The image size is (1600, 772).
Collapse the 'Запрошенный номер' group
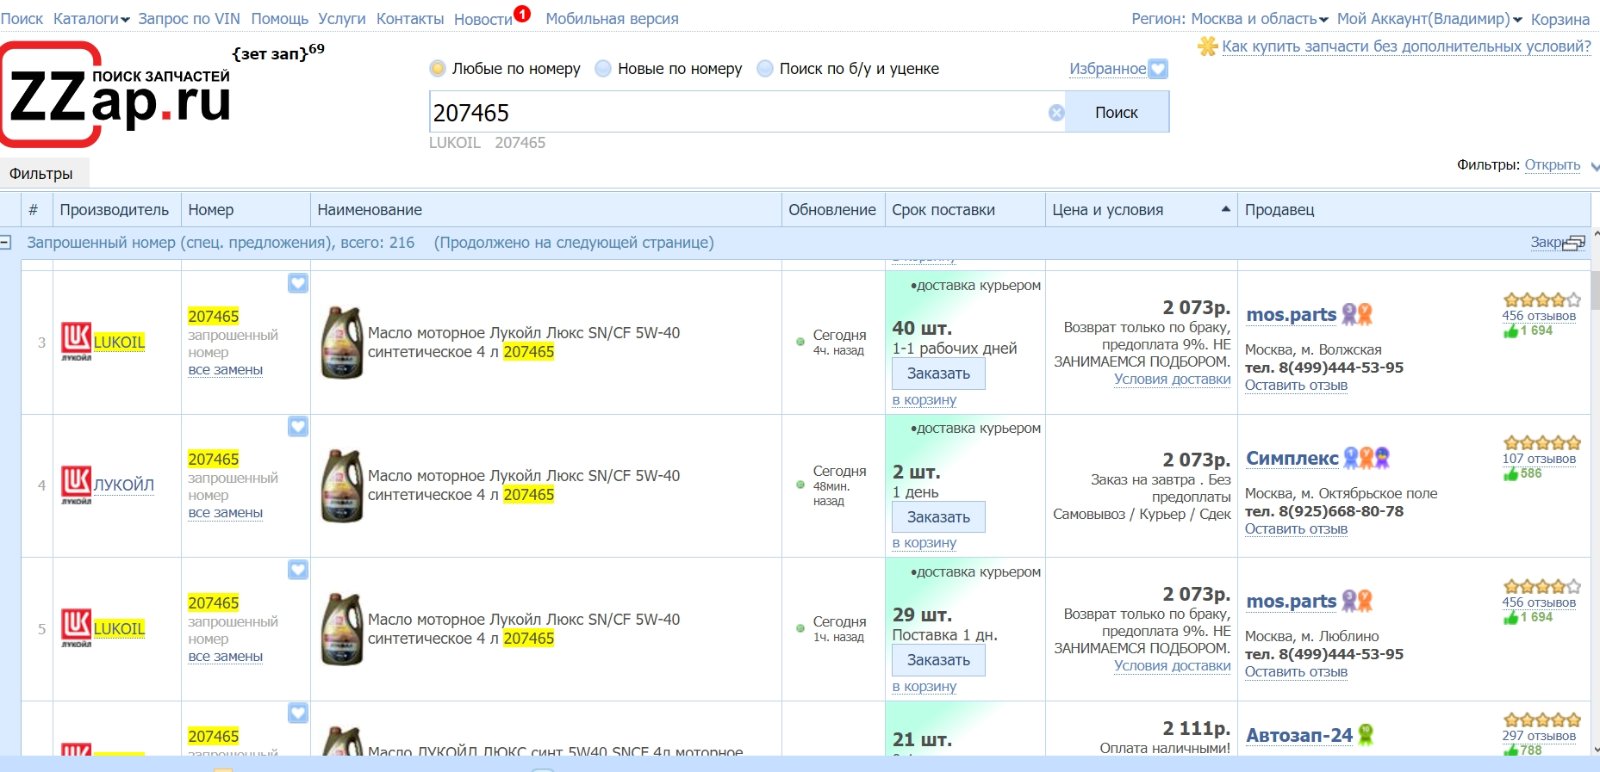[x=5, y=242]
